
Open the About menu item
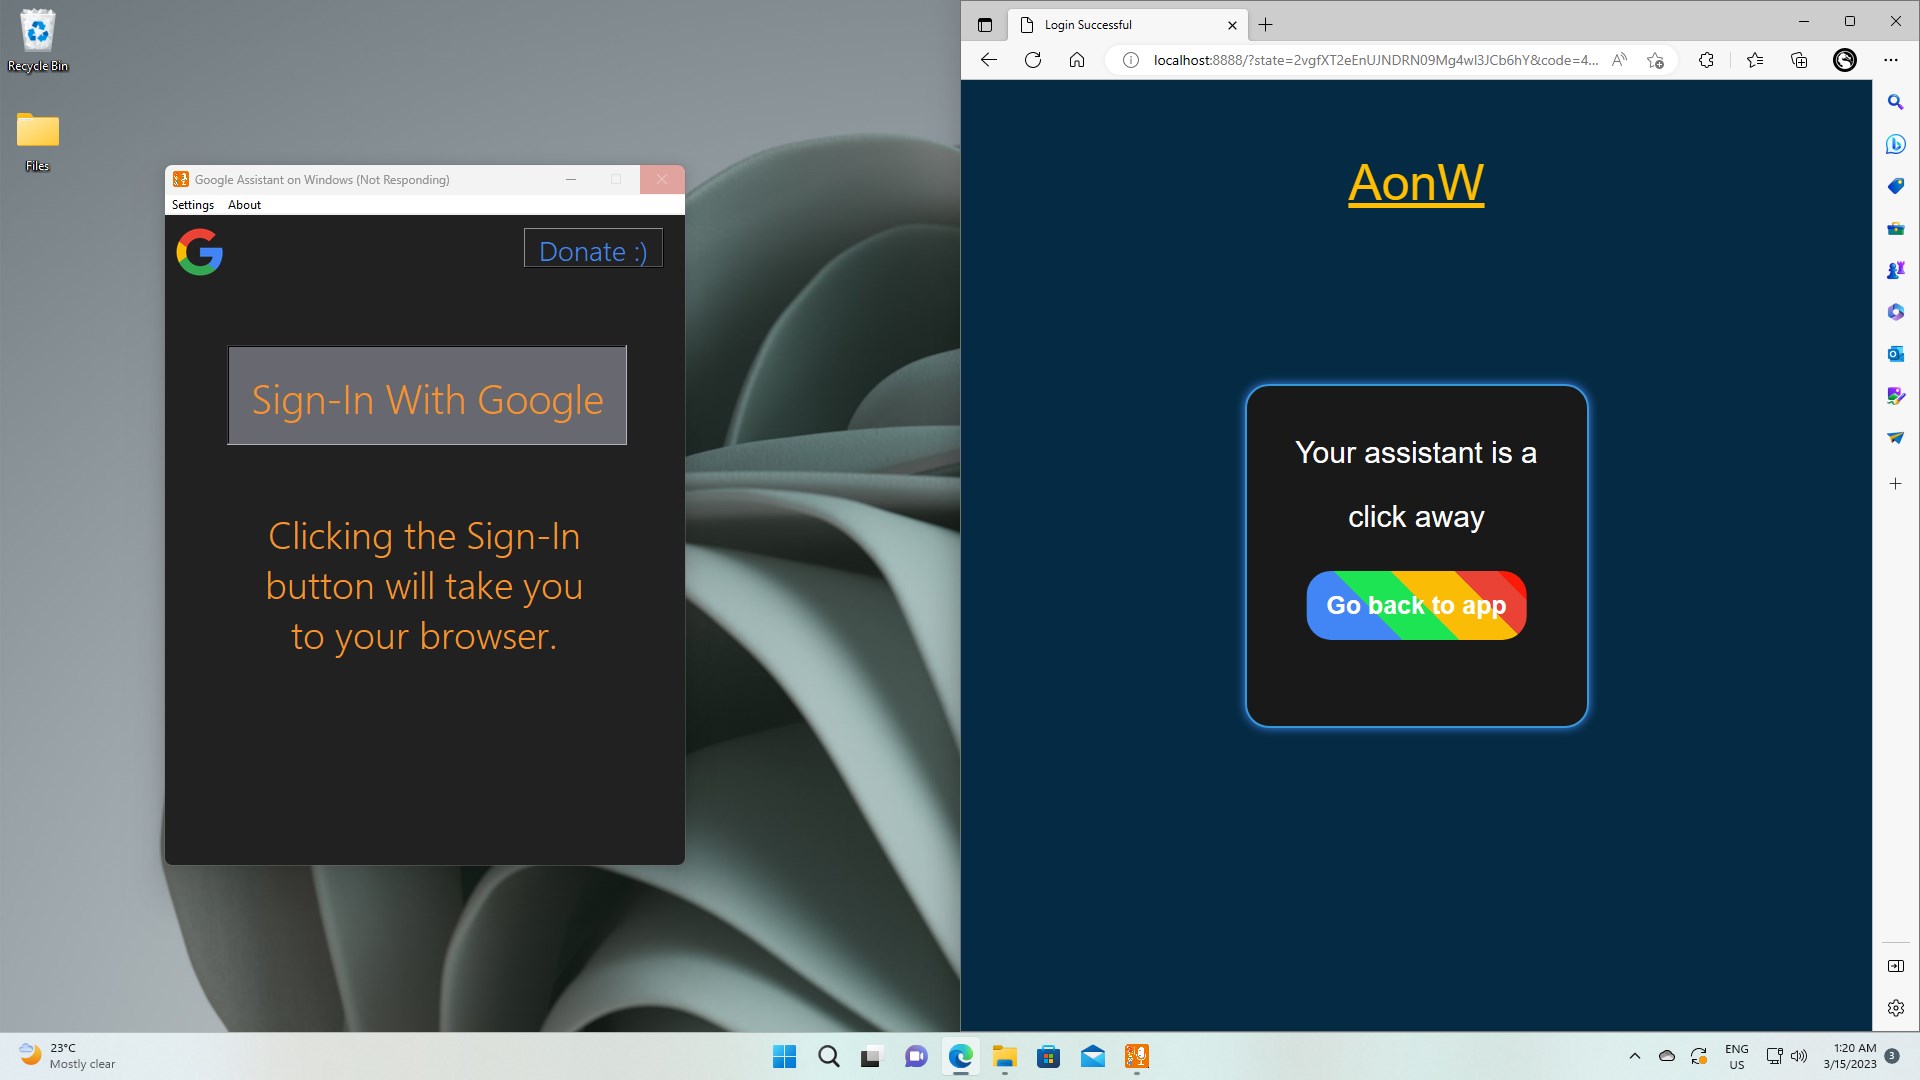point(244,205)
